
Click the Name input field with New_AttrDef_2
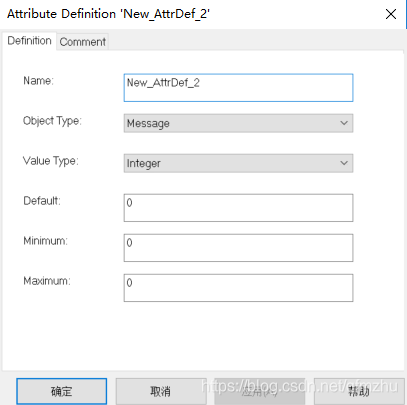238,88
